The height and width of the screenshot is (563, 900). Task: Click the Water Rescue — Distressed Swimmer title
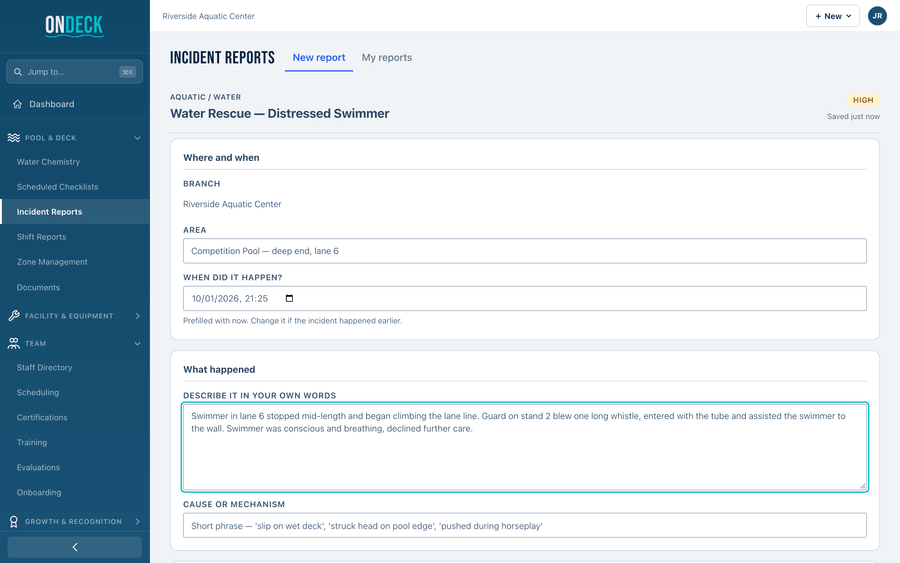tap(280, 114)
